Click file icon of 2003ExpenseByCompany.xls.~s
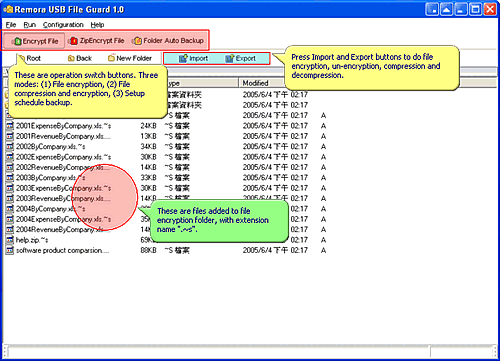Screen dimensions: 500x361 pos(10,188)
